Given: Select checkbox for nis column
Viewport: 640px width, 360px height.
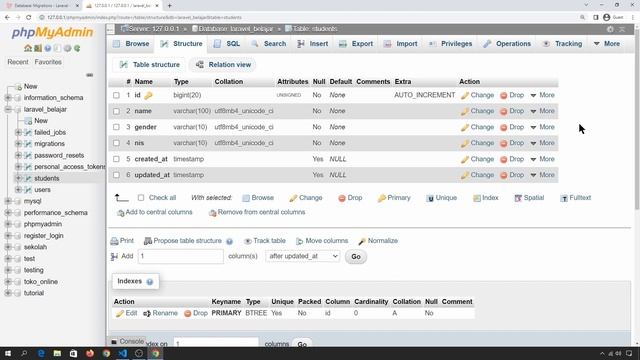Looking at the screenshot, I should [116, 143].
